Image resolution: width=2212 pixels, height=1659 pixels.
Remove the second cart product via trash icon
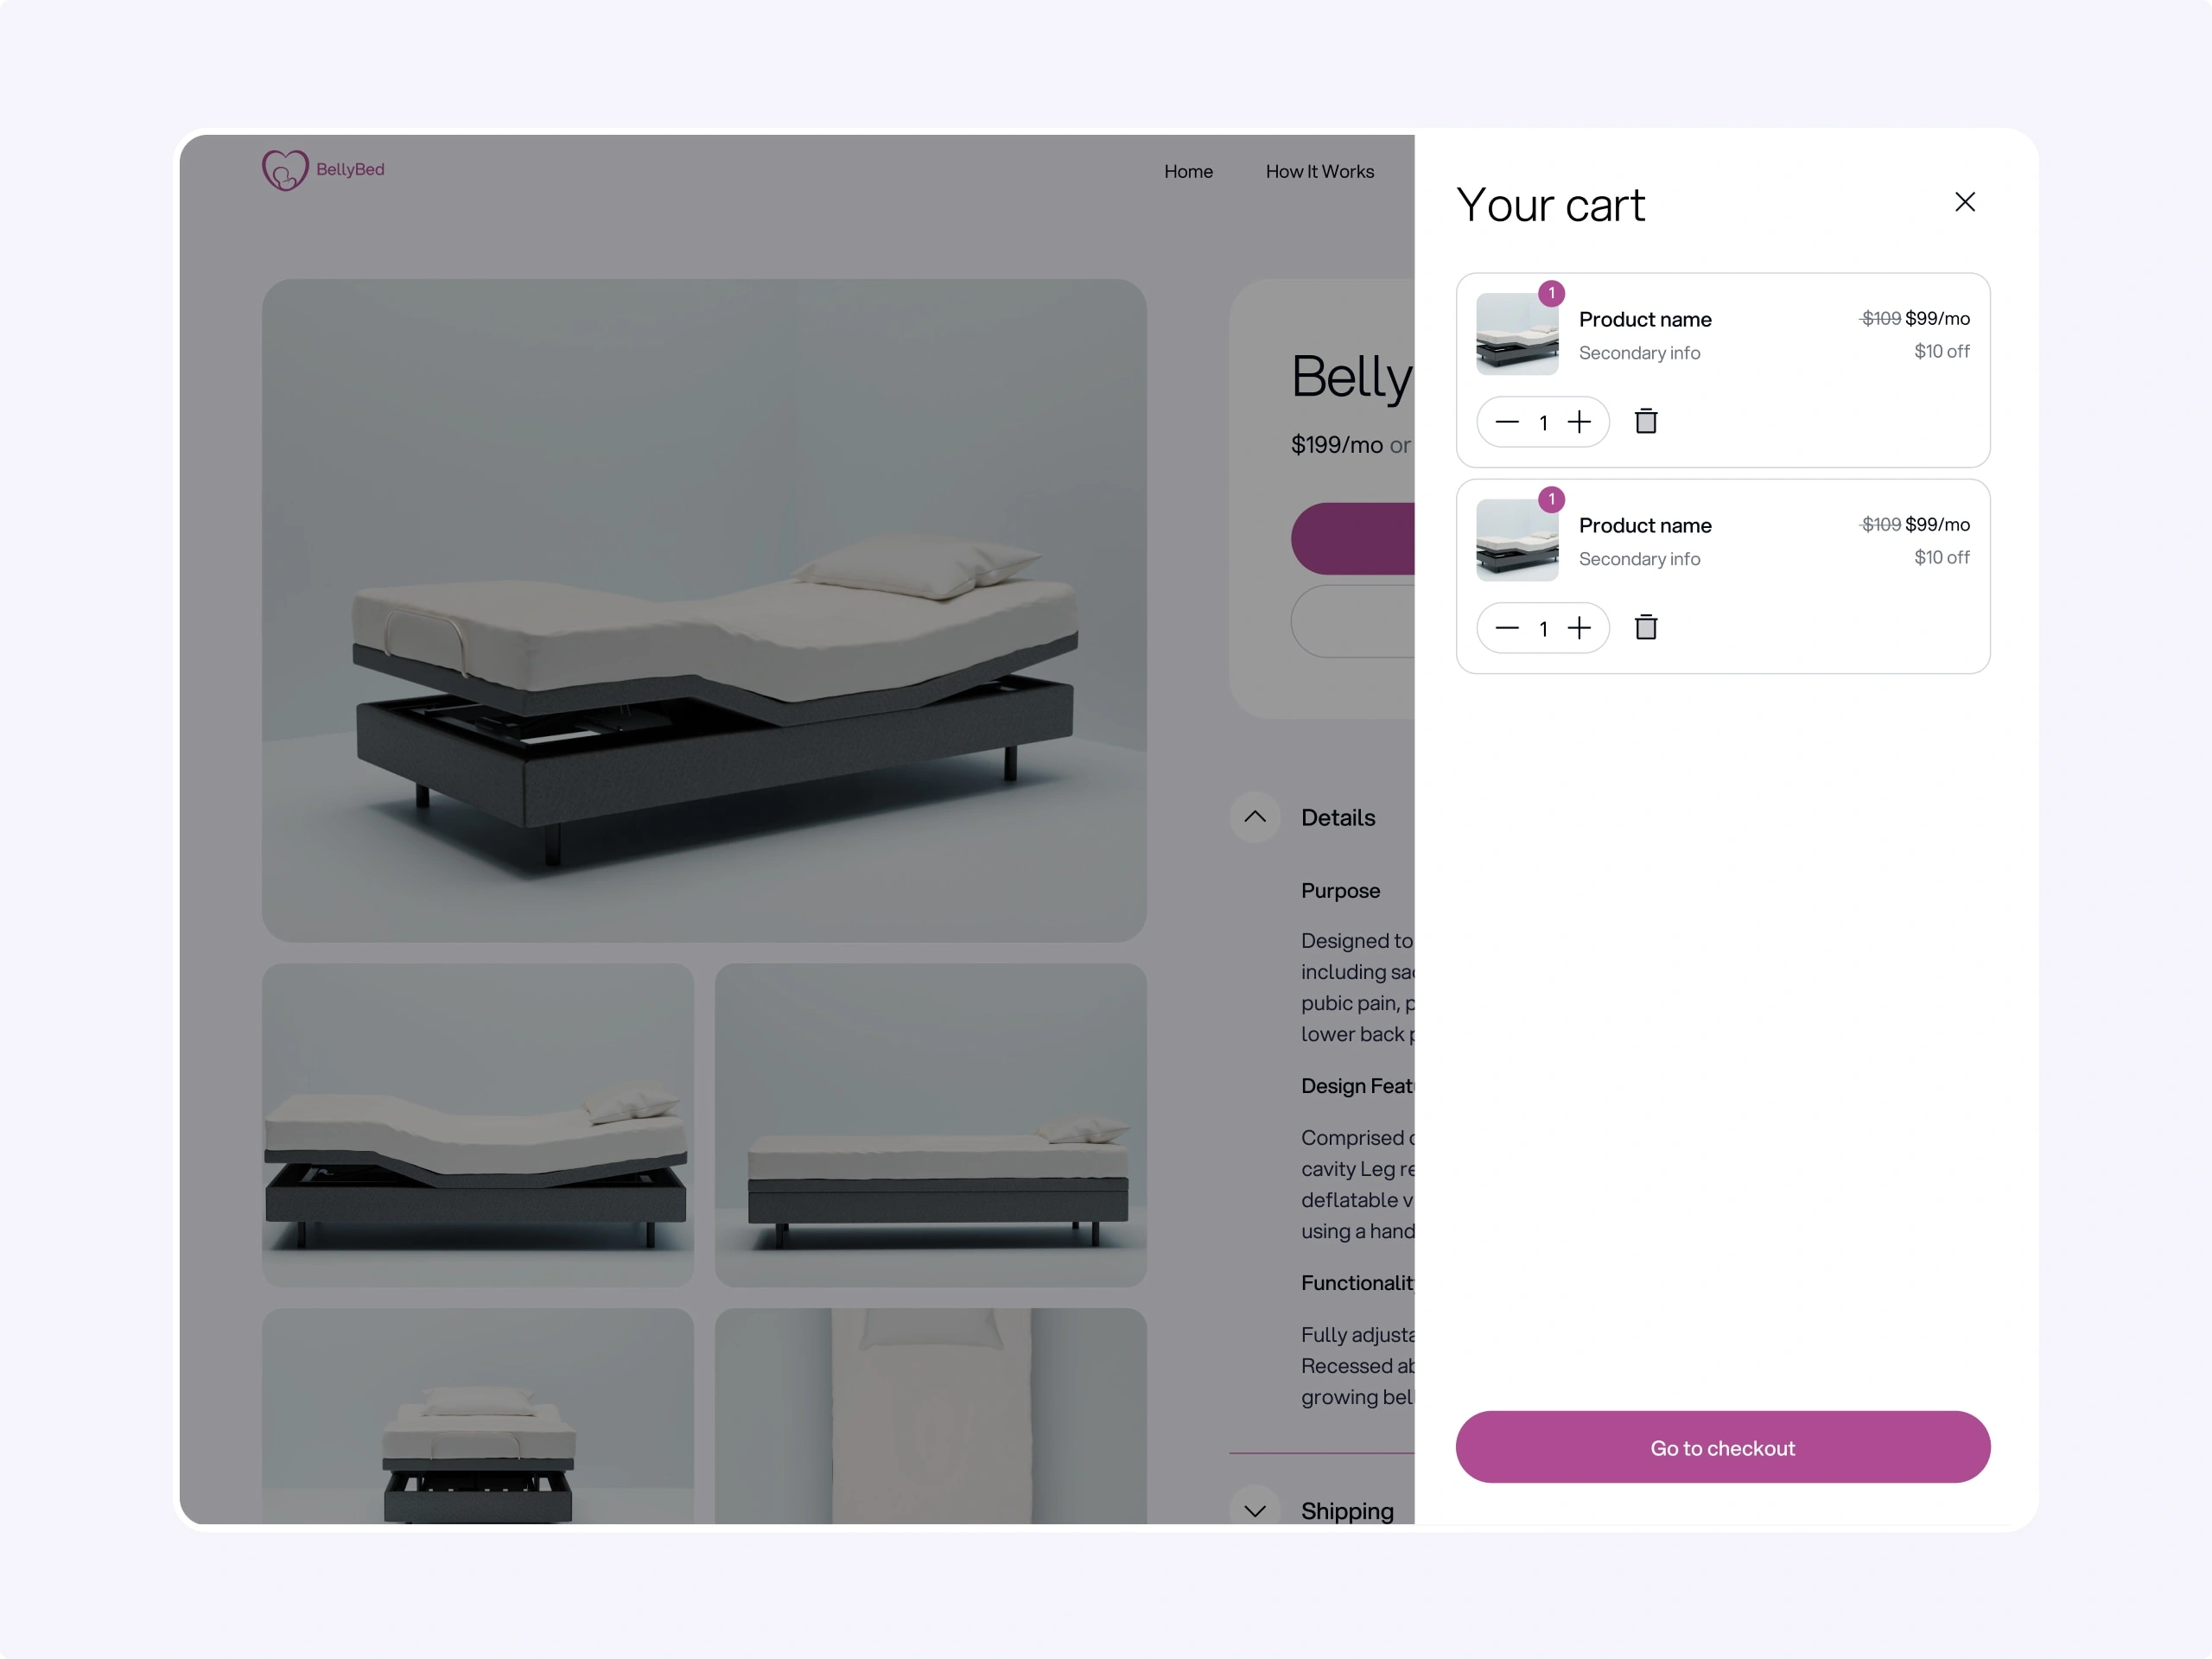[1646, 627]
